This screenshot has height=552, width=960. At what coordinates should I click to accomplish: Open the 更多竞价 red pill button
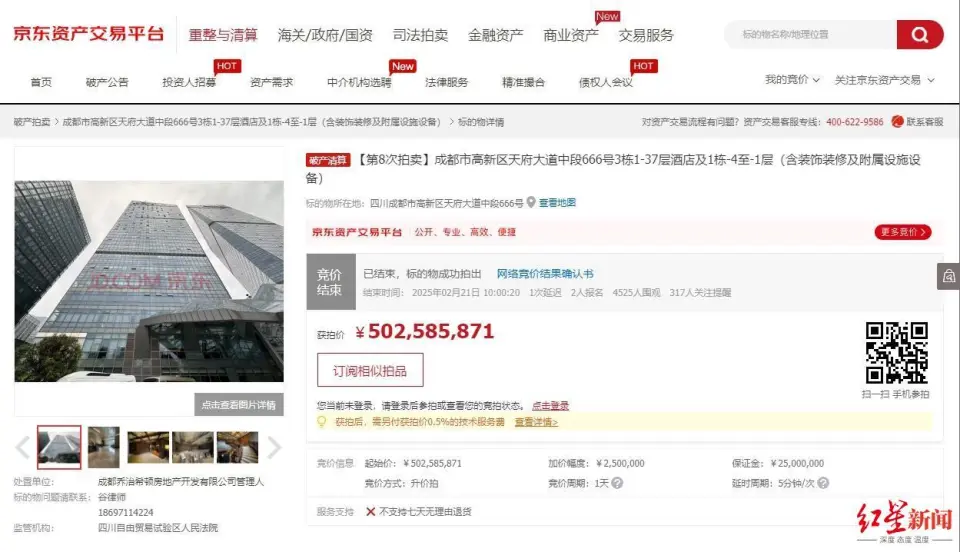(x=902, y=232)
